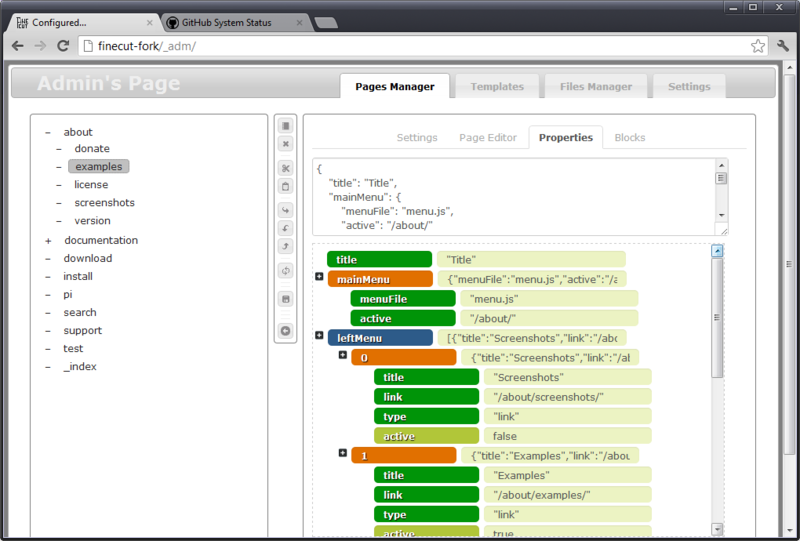Open the Files Manager tab
The height and width of the screenshot is (541, 800).
(596, 86)
